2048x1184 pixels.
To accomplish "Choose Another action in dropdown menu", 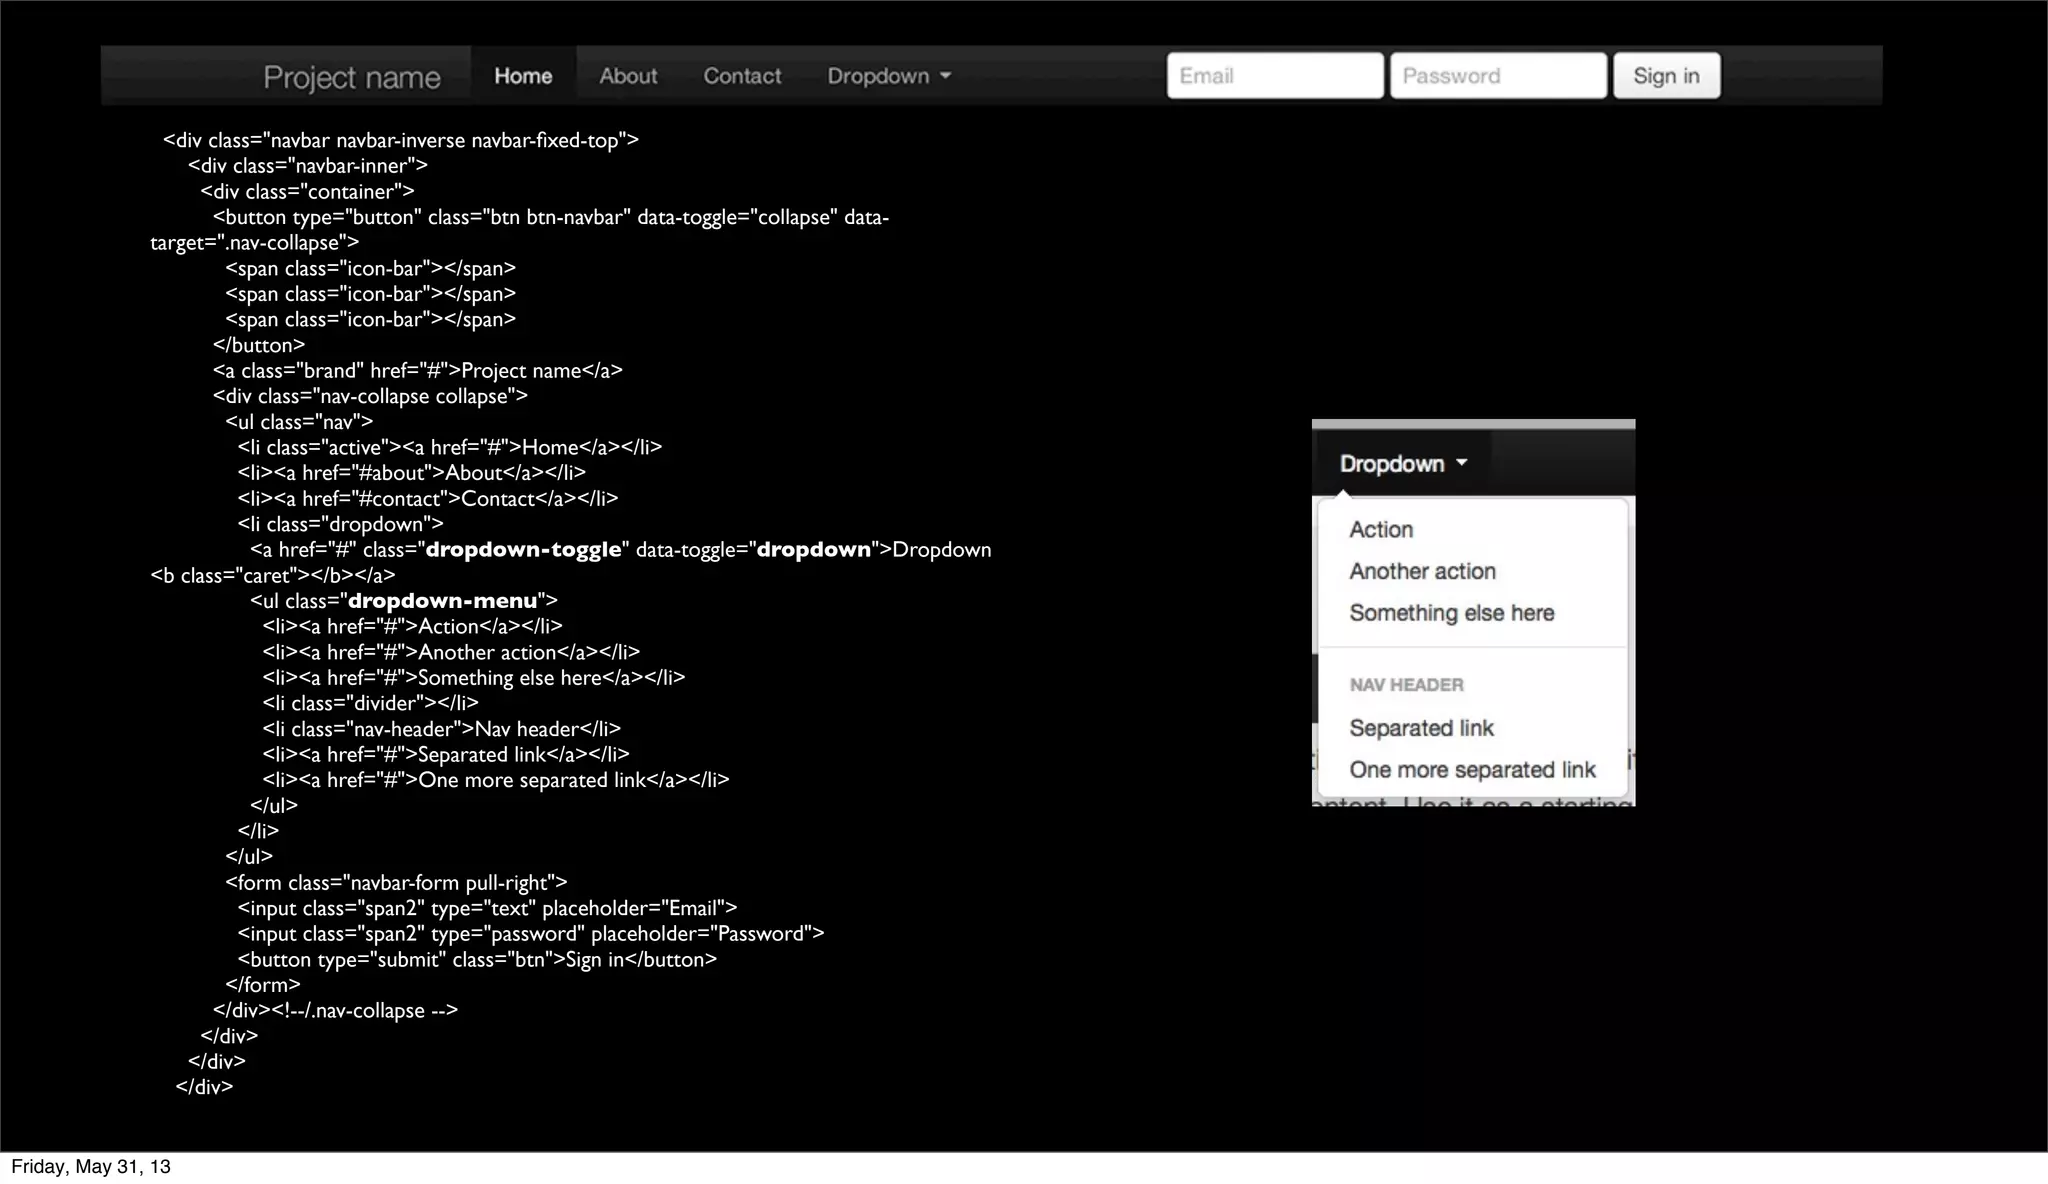I will pos(1422,571).
